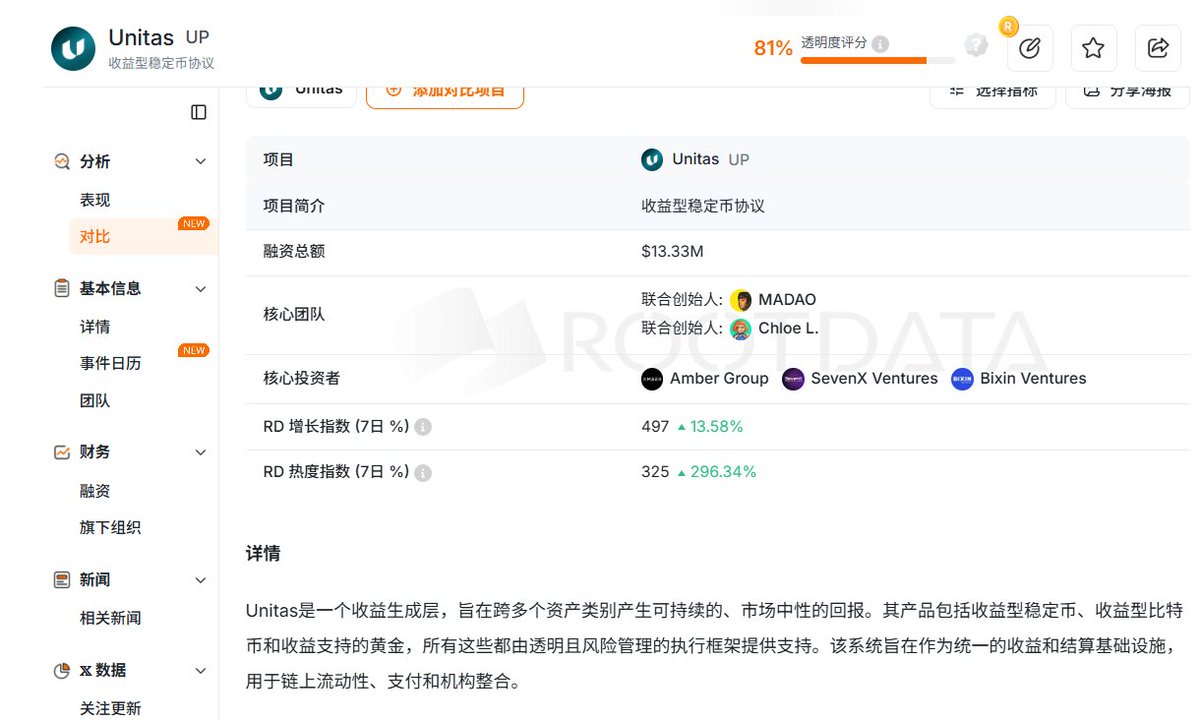Viewport: 1200px width, 721px height.
Task: Click the 基本信息 section icon
Action: pyautogui.click(x=62, y=288)
